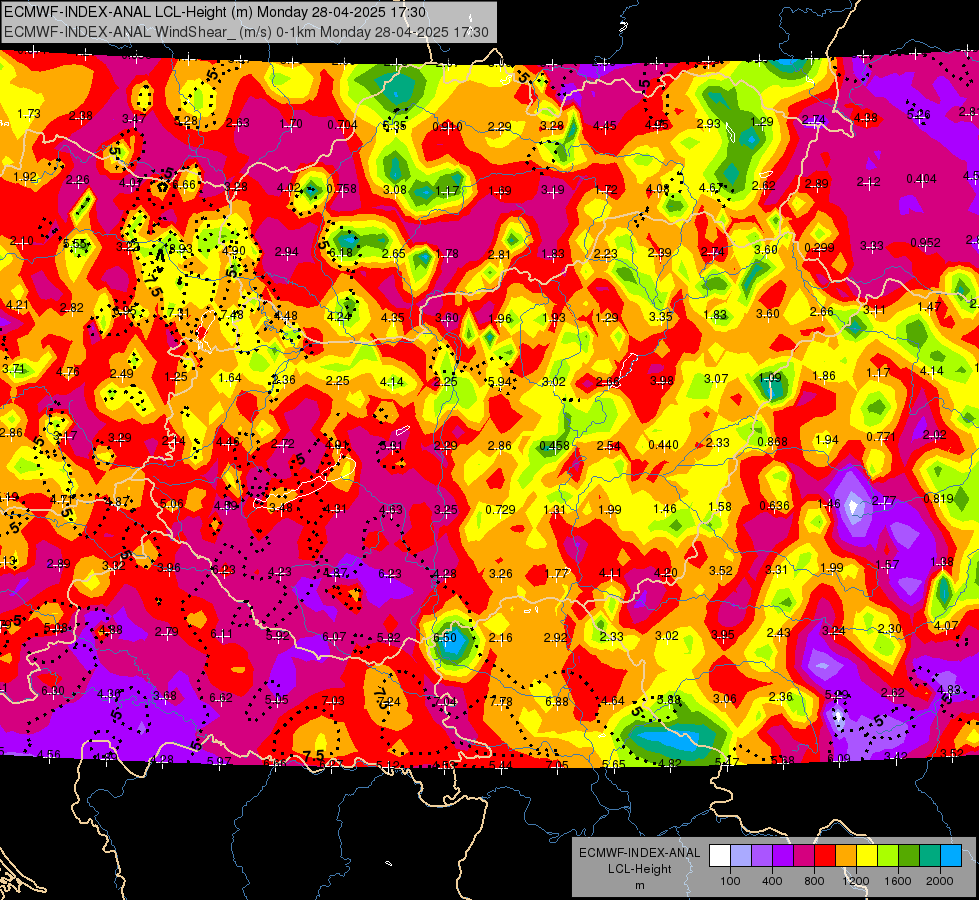Click the legend tick label 100
Viewport: 979px width, 900px height.
[731, 881]
